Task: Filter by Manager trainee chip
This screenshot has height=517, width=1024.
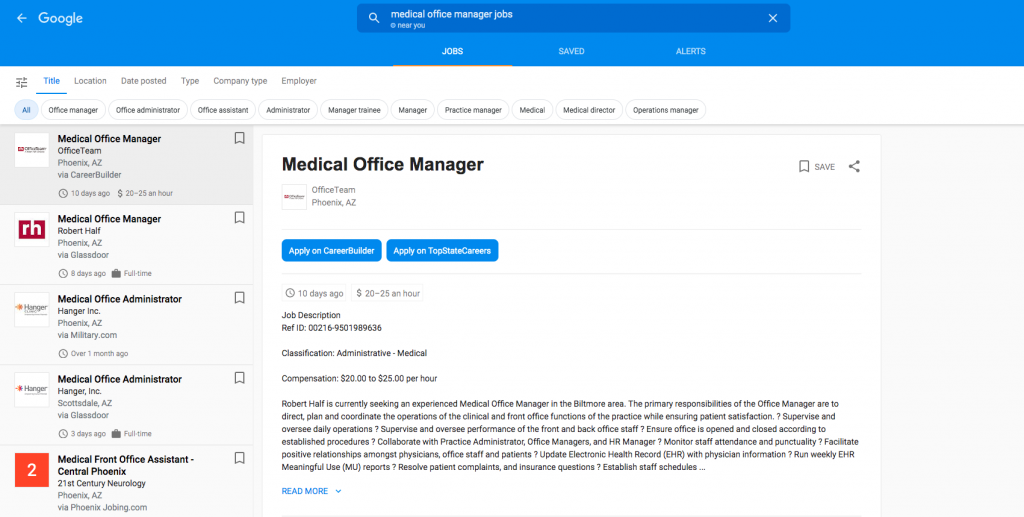Action: click(354, 110)
